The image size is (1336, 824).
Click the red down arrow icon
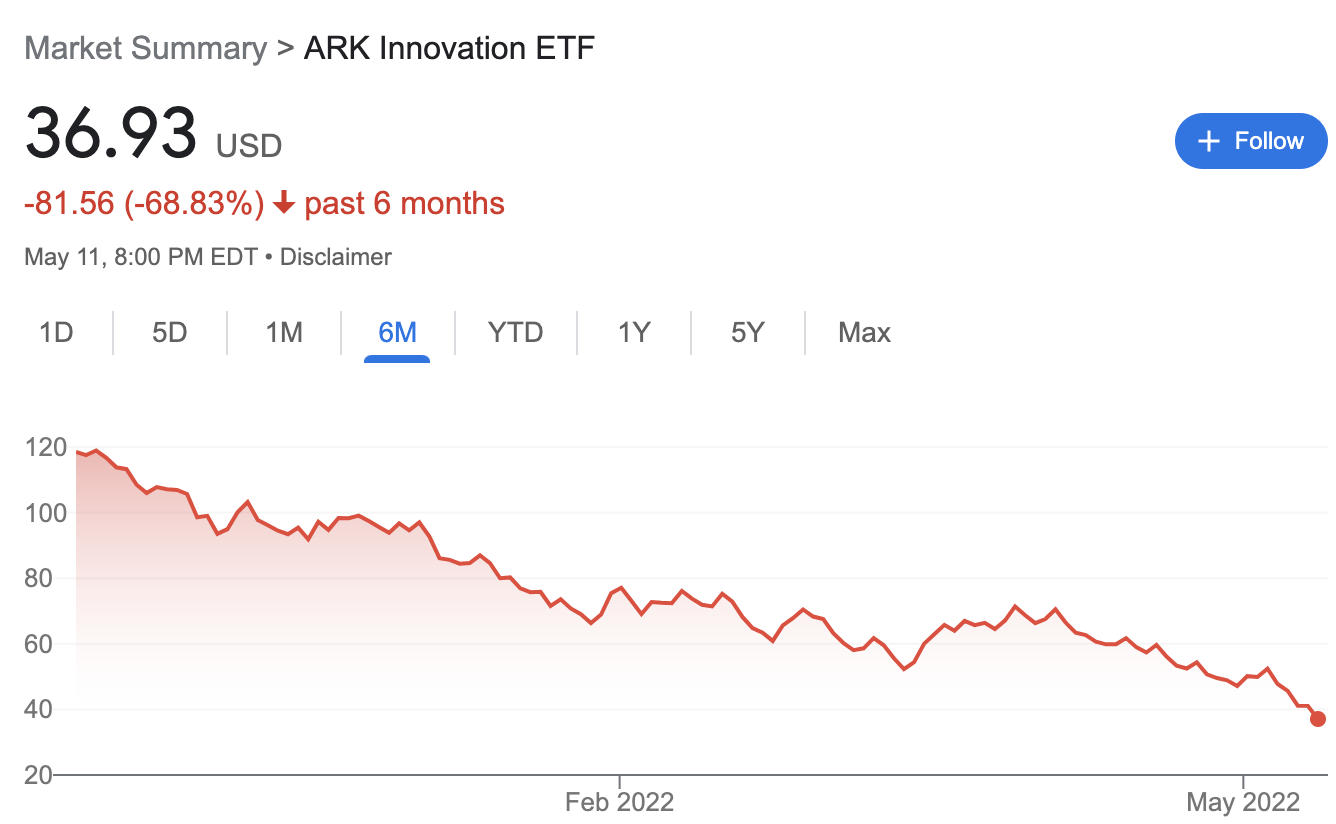[284, 204]
